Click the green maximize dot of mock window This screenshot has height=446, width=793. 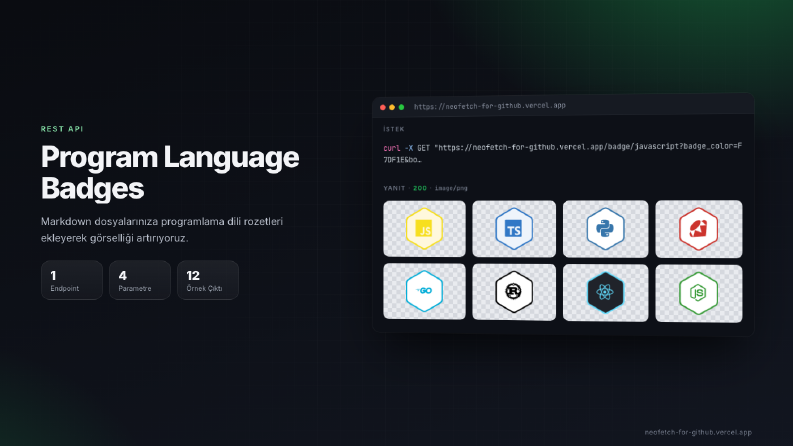(x=402, y=107)
